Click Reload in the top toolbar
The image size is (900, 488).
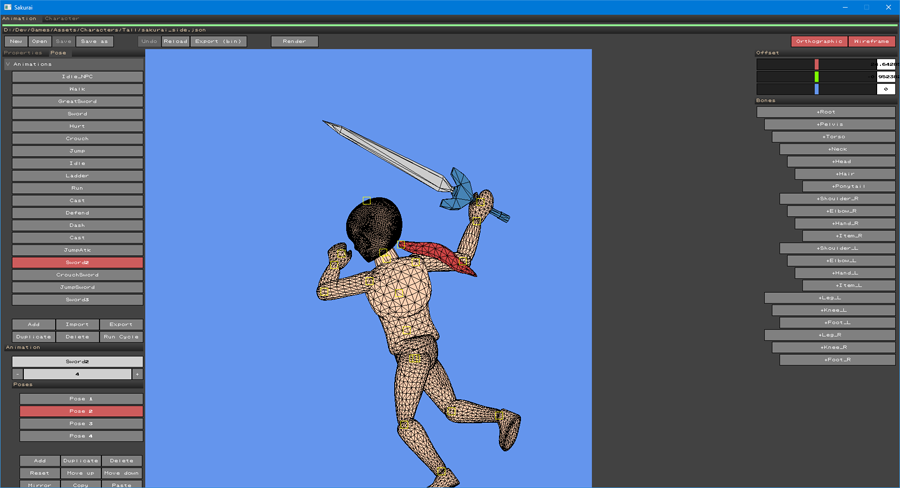coord(175,42)
